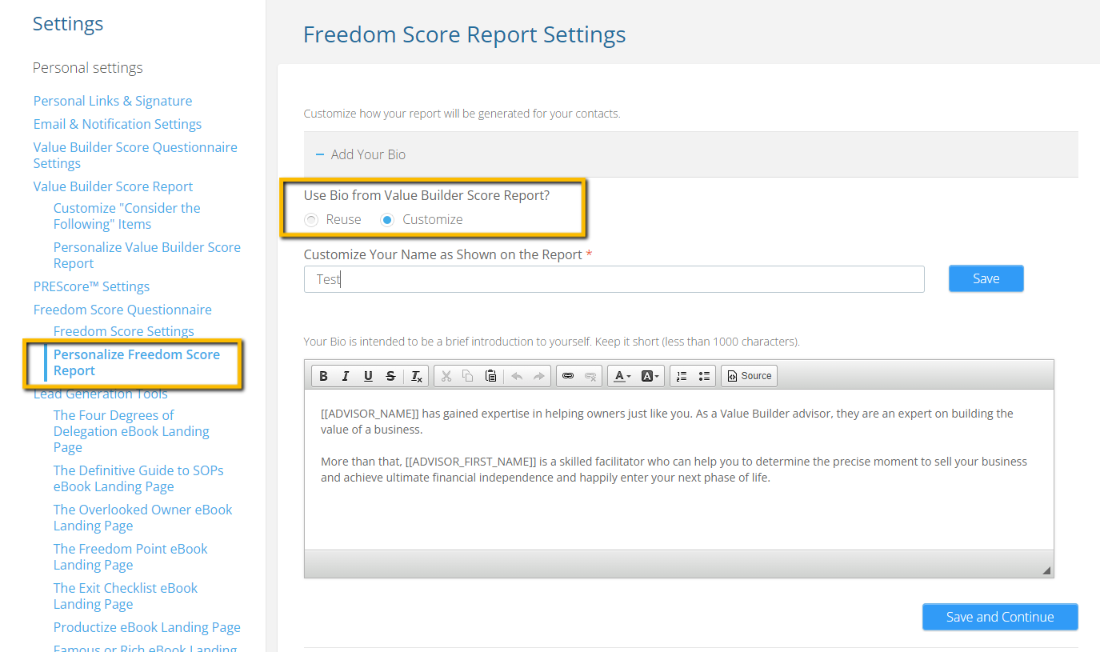1100x652 pixels.
Task: Open Personalize Freedom Score Report page
Action: coord(137,362)
